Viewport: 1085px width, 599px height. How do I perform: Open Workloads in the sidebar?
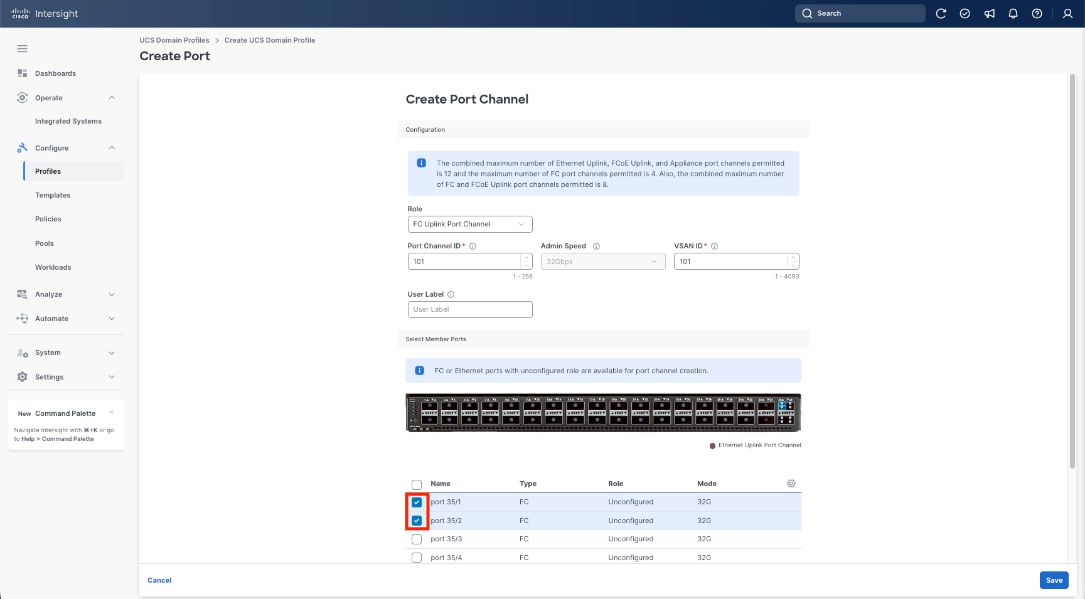[x=53, y=268]
